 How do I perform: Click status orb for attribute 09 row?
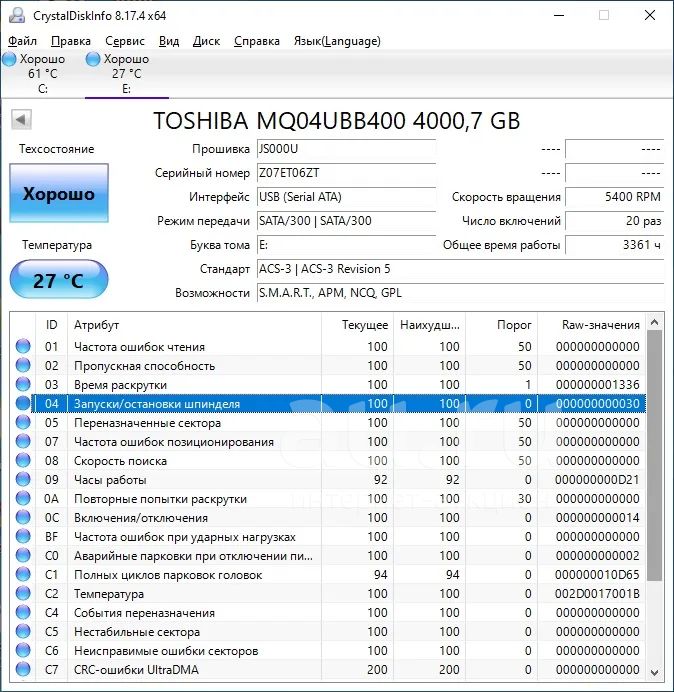point(23,479)
